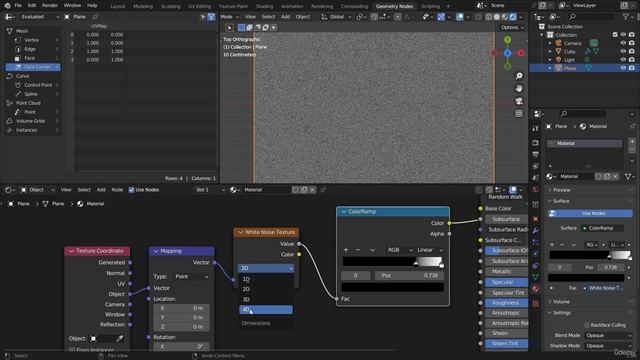Open the Modifiers wrench tab icon
Screen dimensions: 640x360
coord(536,231)
